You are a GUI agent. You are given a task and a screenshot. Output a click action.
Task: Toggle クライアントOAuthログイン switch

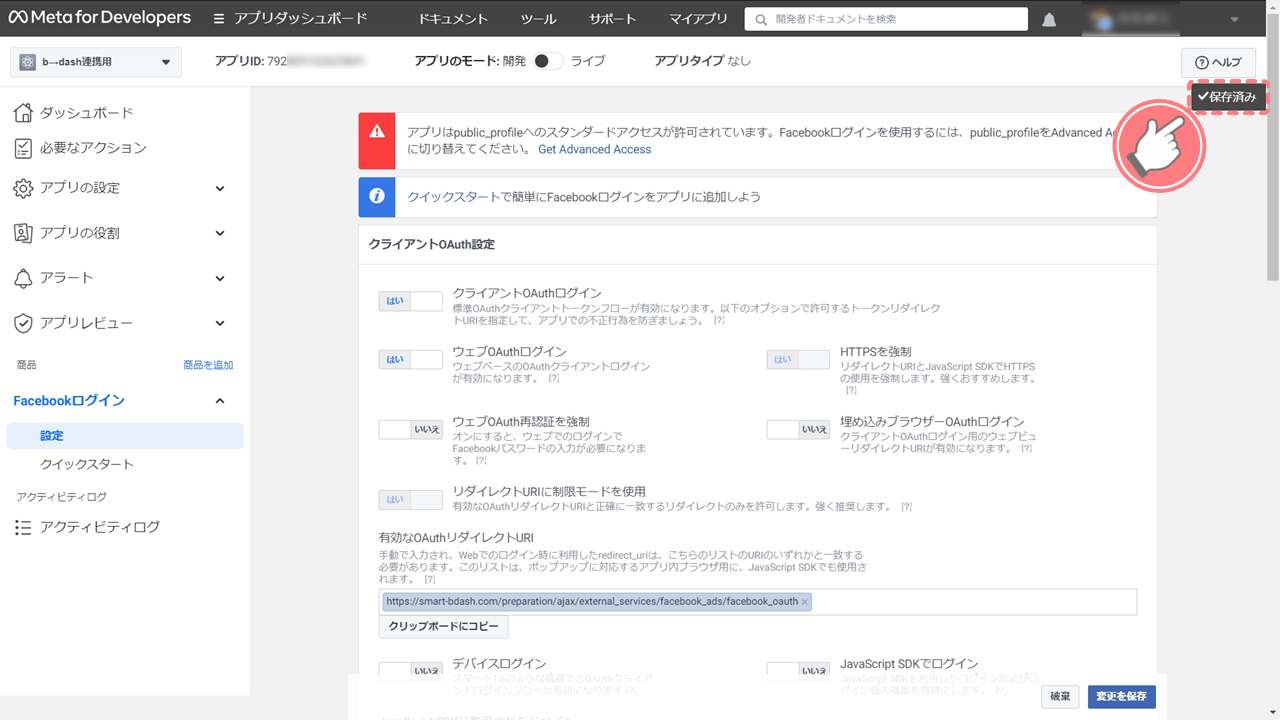coord(410,301)
